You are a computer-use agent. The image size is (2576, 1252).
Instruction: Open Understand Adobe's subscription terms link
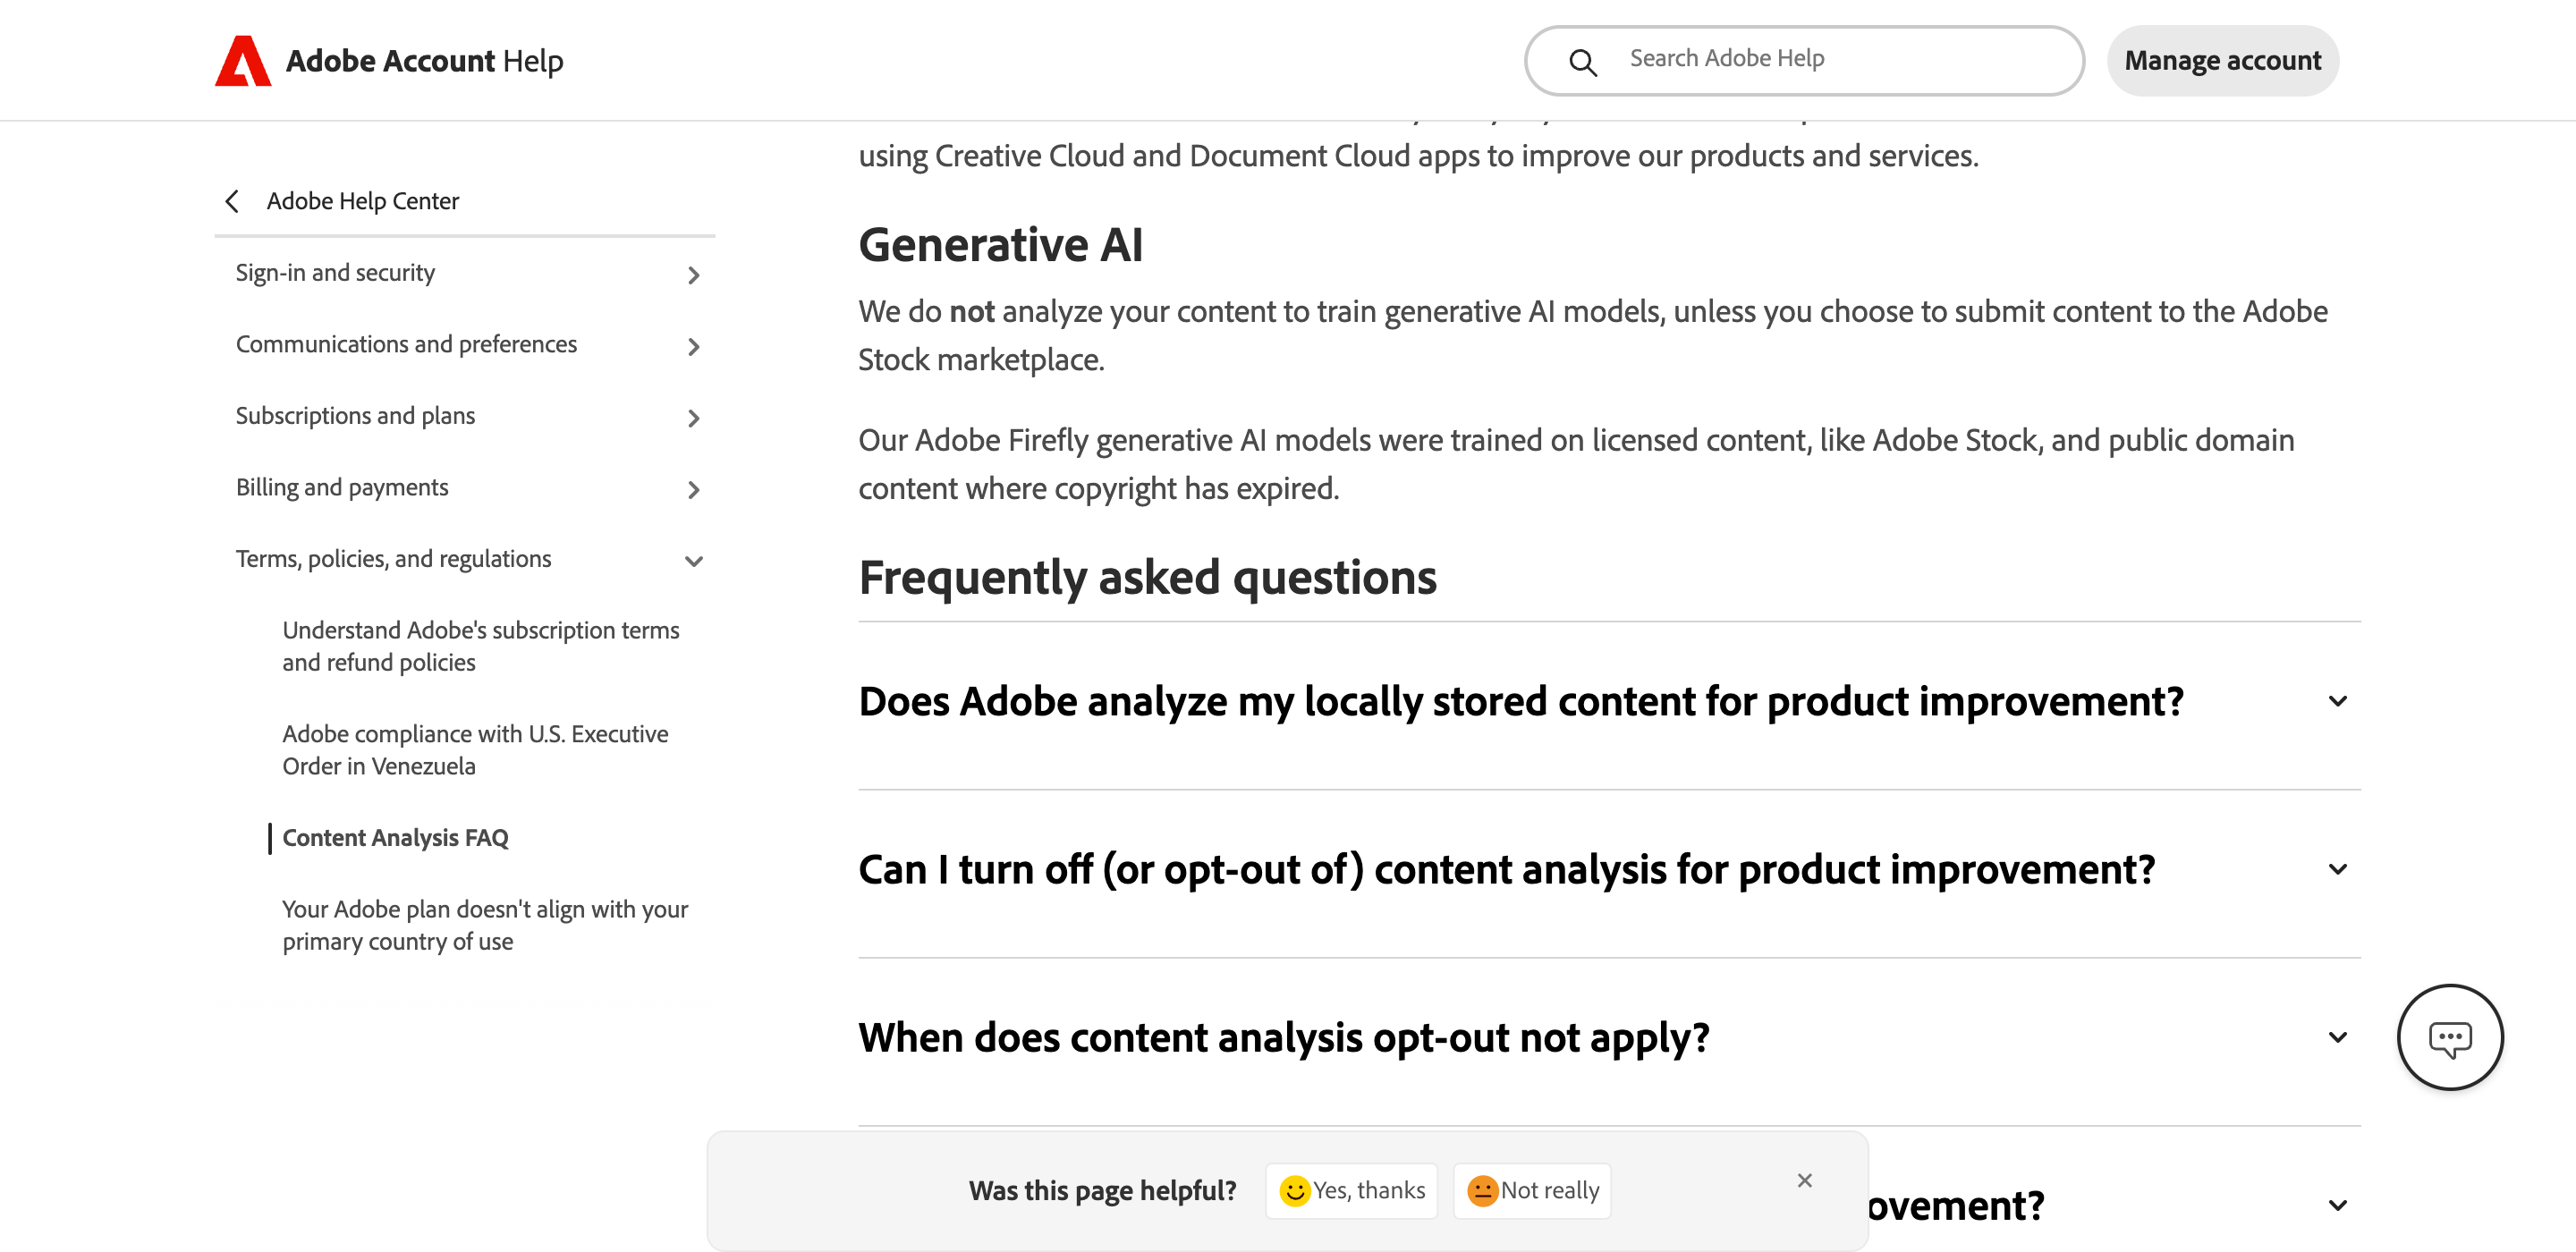pos(481,646)
